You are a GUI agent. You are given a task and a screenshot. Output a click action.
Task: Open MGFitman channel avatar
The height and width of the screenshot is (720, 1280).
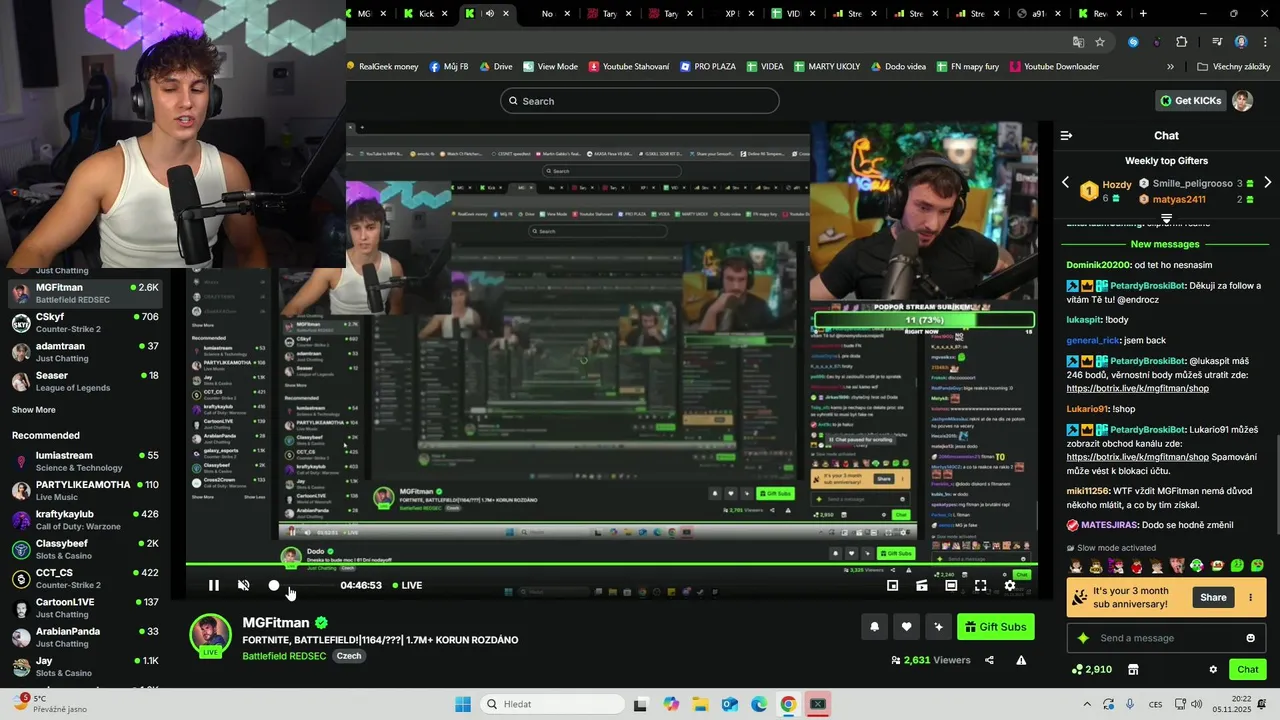pos(211,636)
